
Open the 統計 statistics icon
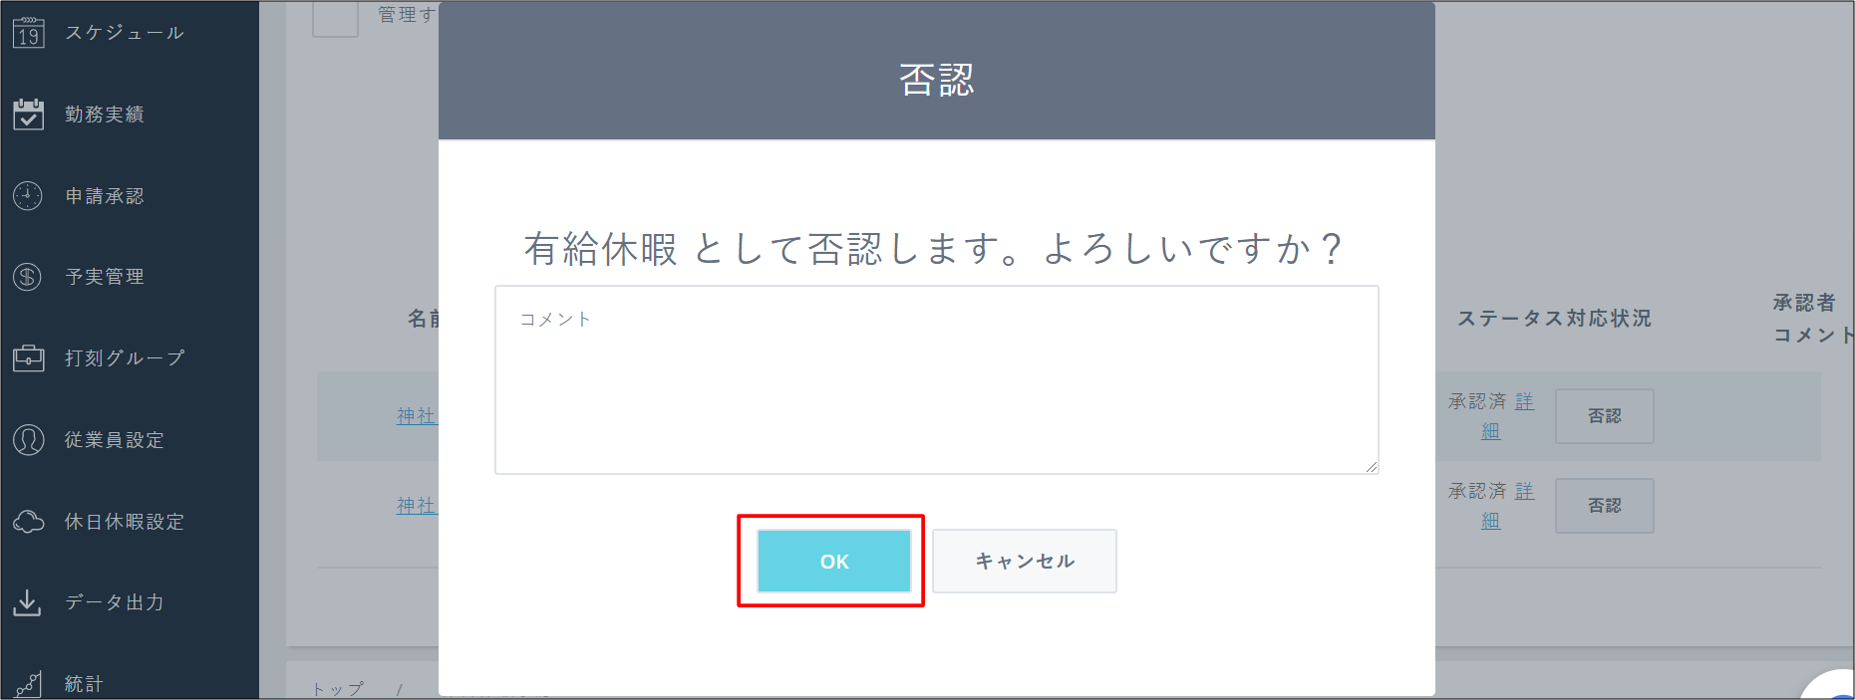(x=30, y=682)
